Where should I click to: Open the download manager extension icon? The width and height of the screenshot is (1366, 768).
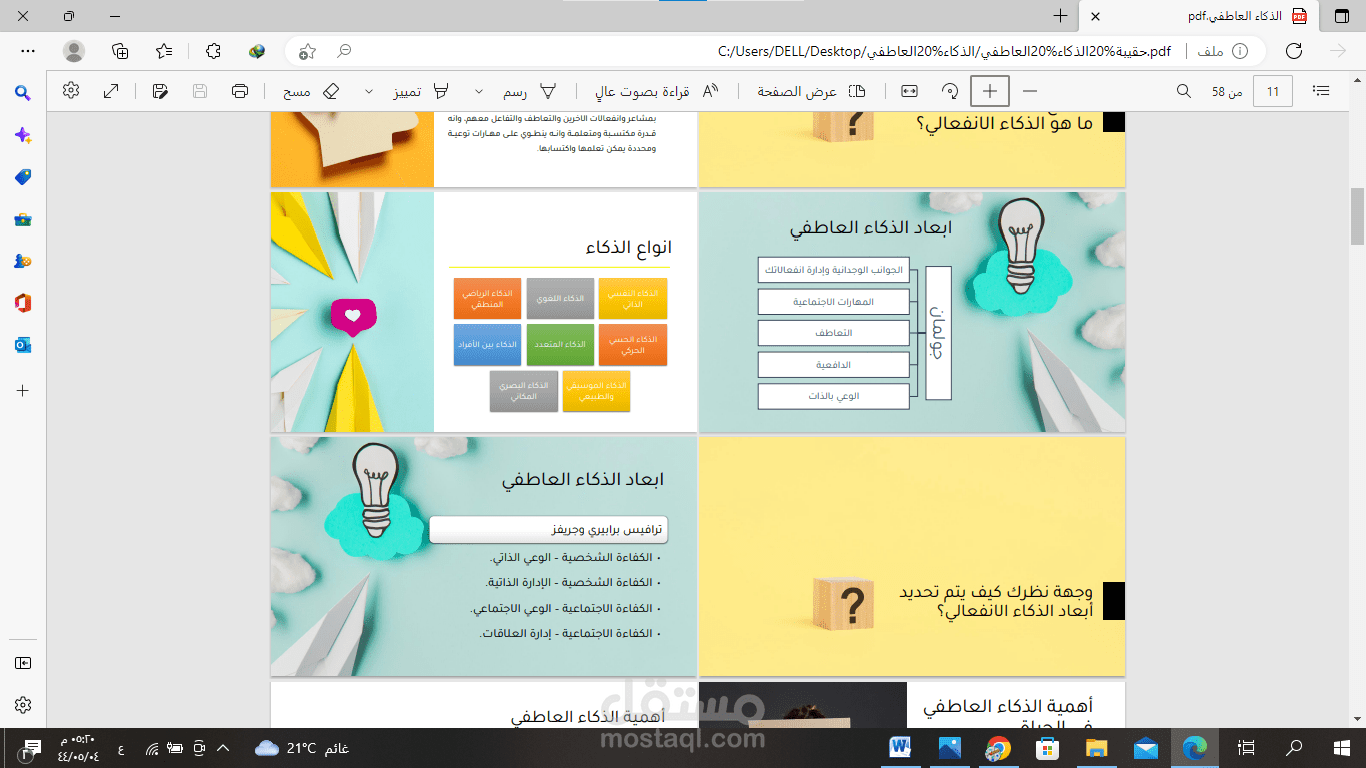(x=257, y=51)
